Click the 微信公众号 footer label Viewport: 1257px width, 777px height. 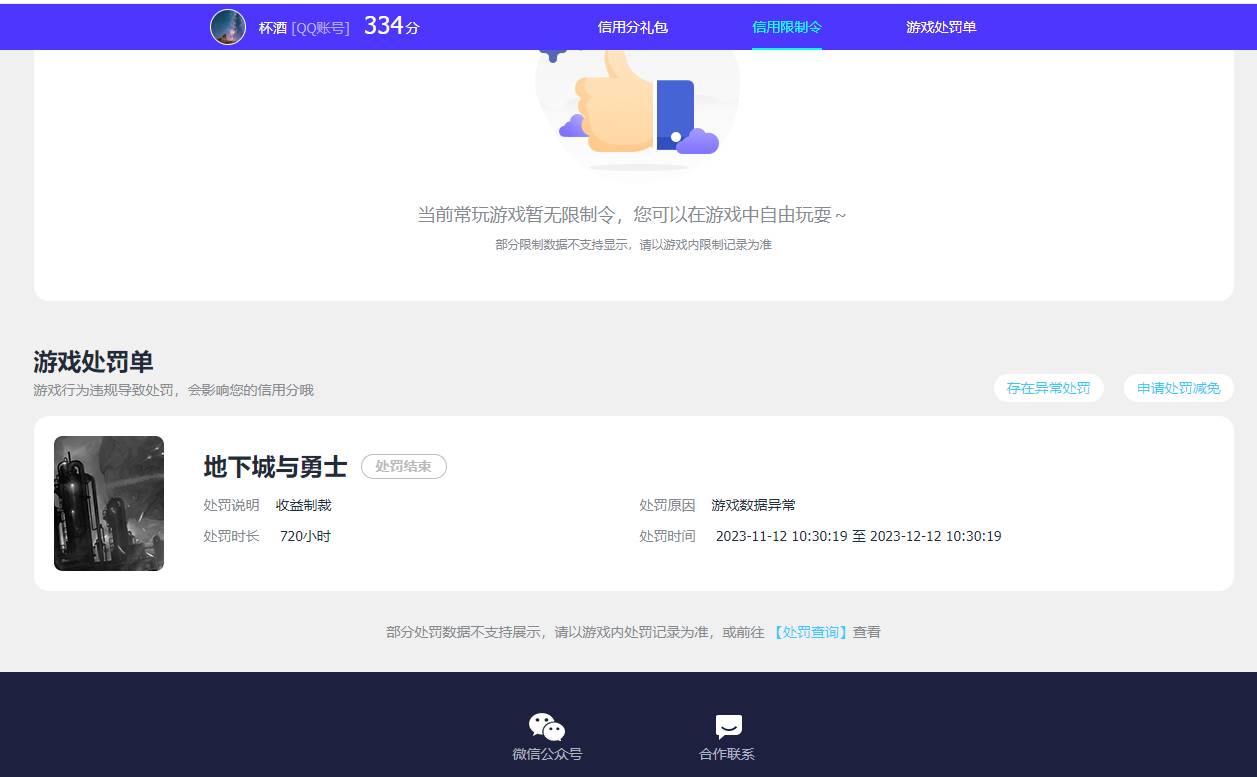click(x=546, y=753)
